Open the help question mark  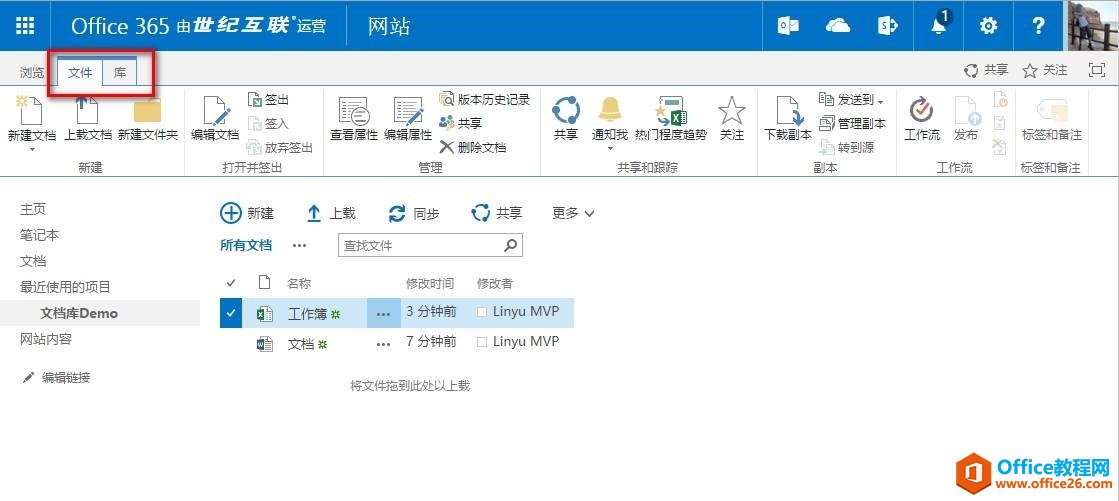(x=1038, y=26)
